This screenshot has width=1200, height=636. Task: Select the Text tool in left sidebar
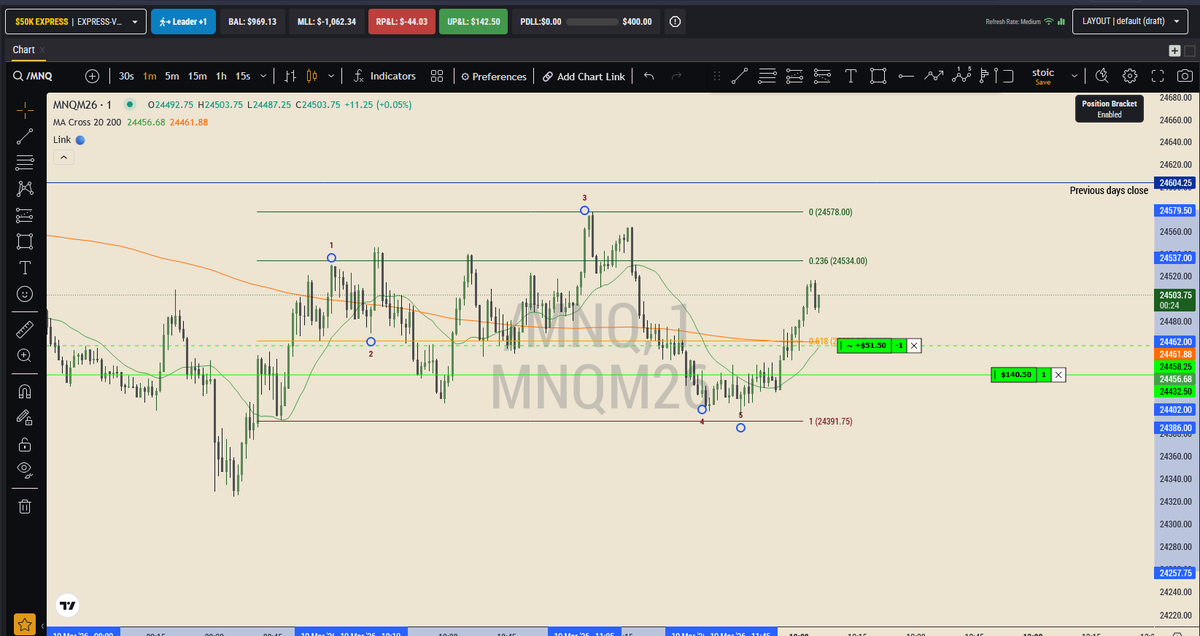25,267
